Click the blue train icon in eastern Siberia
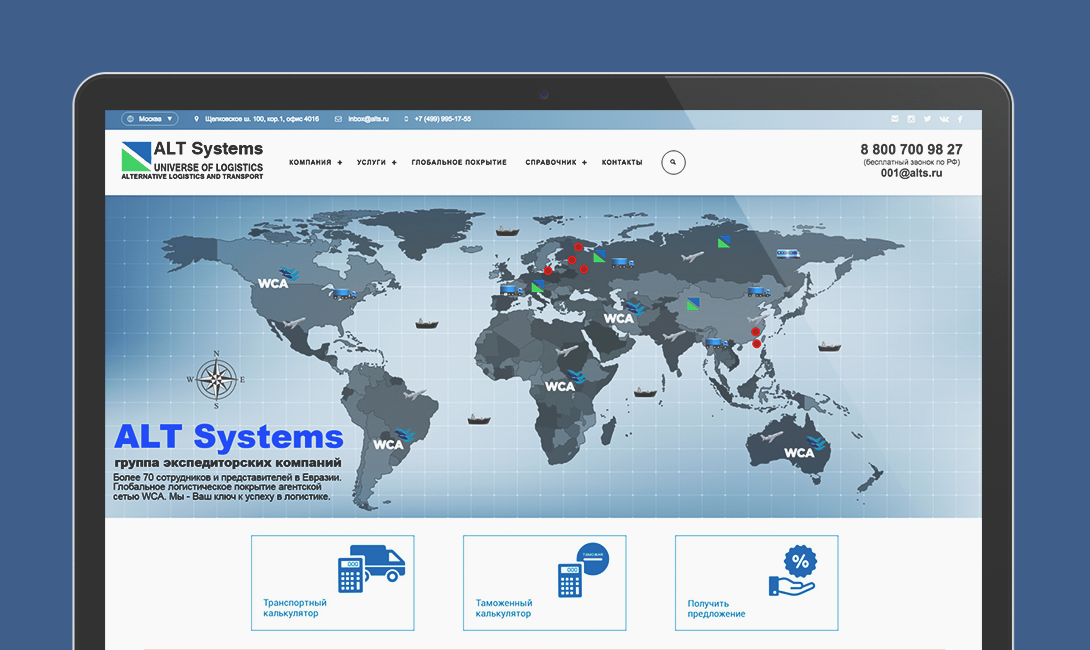Screen dimensions: 1090x650 point(788,254)
